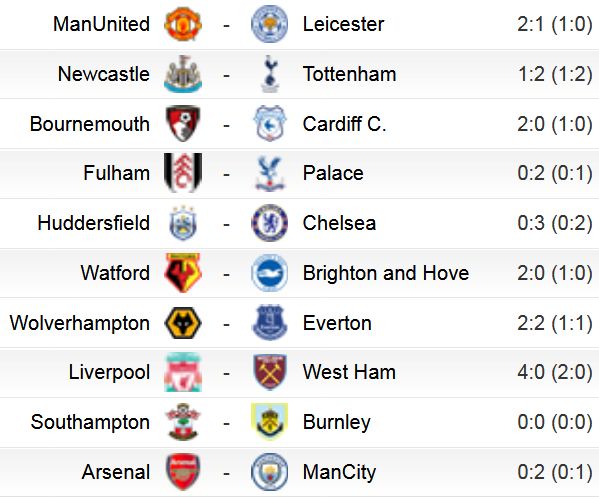
Task: Select the Newcastle club badge
Action: click(x=183, y=74)
